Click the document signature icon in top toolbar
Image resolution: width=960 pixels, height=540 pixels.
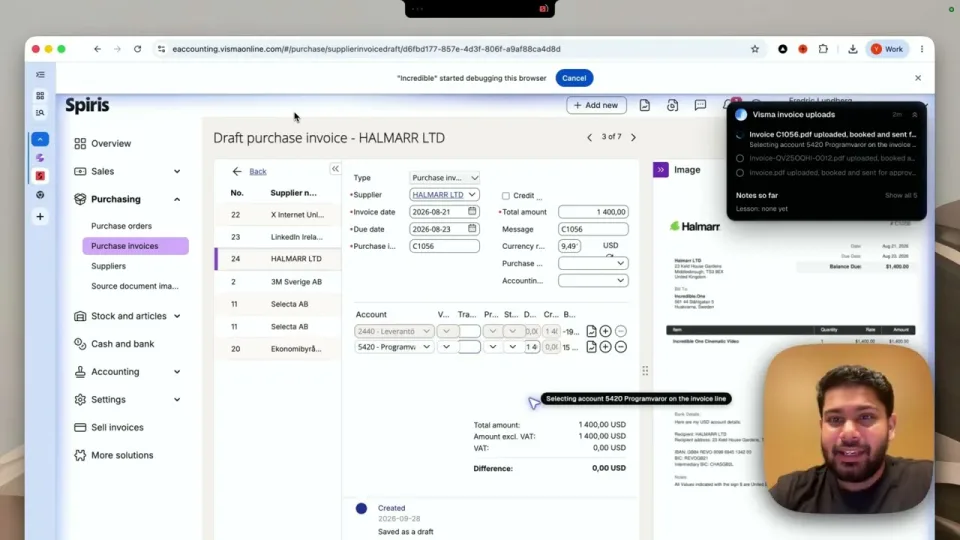pyautogui.click(x=645, y=105)
